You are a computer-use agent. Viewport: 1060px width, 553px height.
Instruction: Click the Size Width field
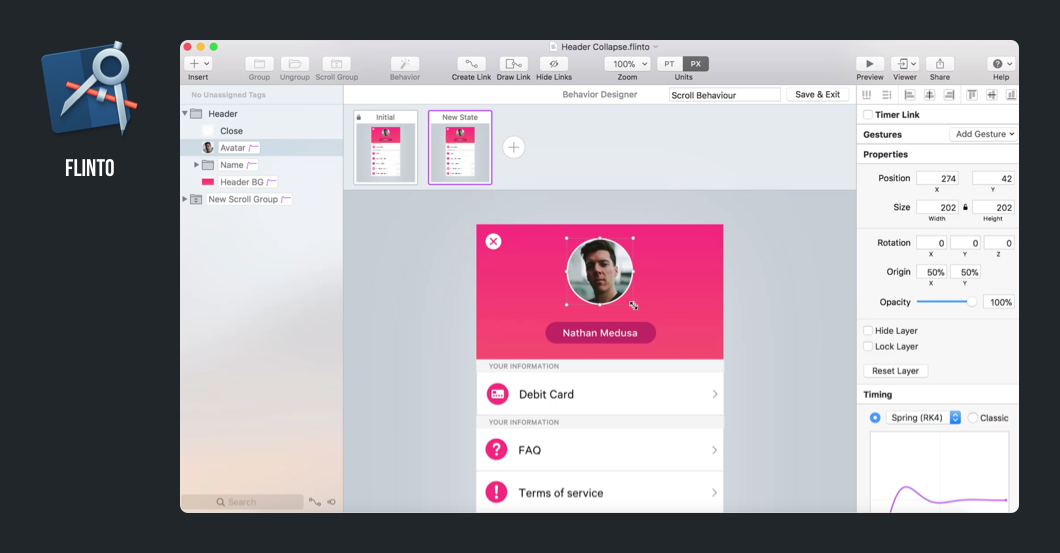938,208
